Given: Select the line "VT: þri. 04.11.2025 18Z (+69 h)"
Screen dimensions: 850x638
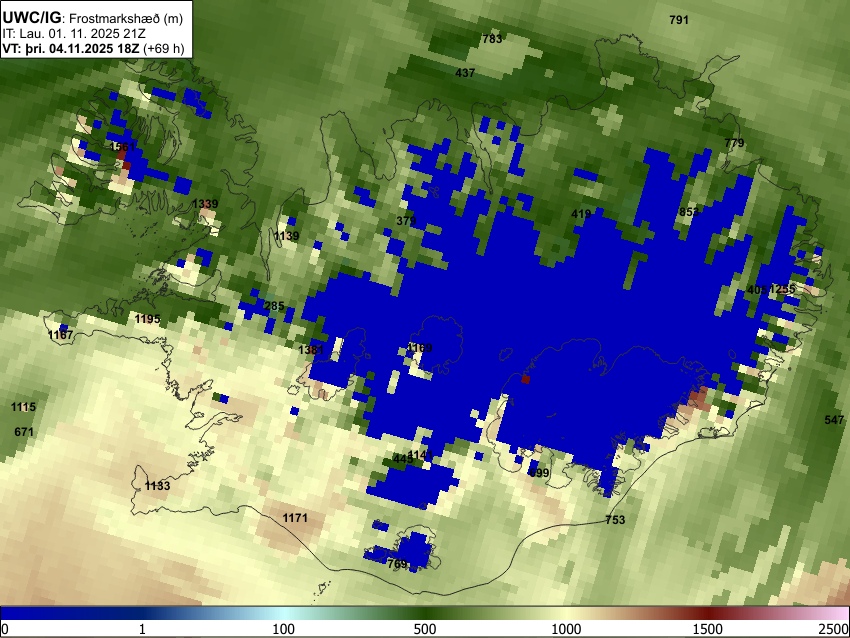Looking at the screenshot, I should (x=93, y=48).
